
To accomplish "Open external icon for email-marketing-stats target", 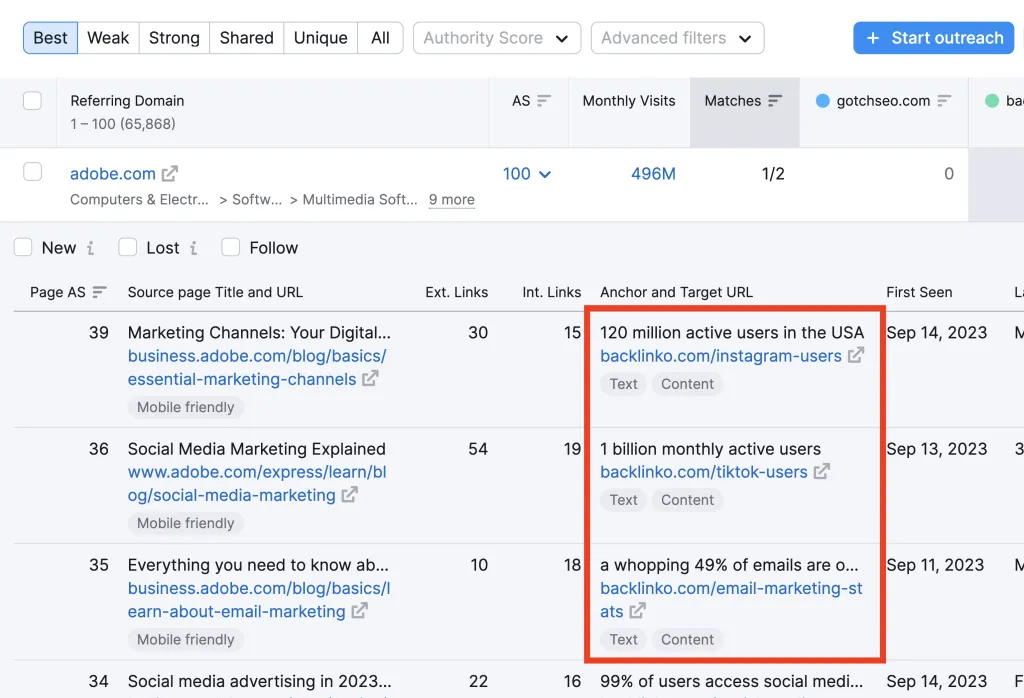I will (637, 611).
